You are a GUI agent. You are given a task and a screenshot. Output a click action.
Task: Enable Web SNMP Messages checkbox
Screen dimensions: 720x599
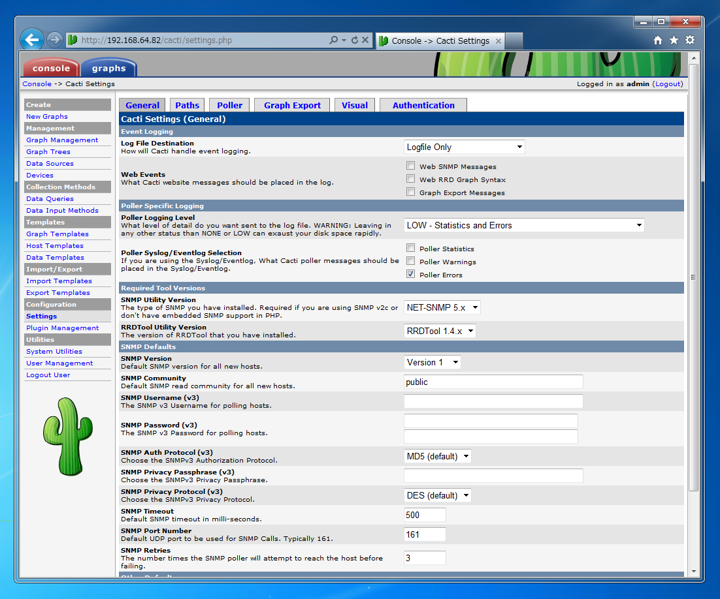(411, 166)
